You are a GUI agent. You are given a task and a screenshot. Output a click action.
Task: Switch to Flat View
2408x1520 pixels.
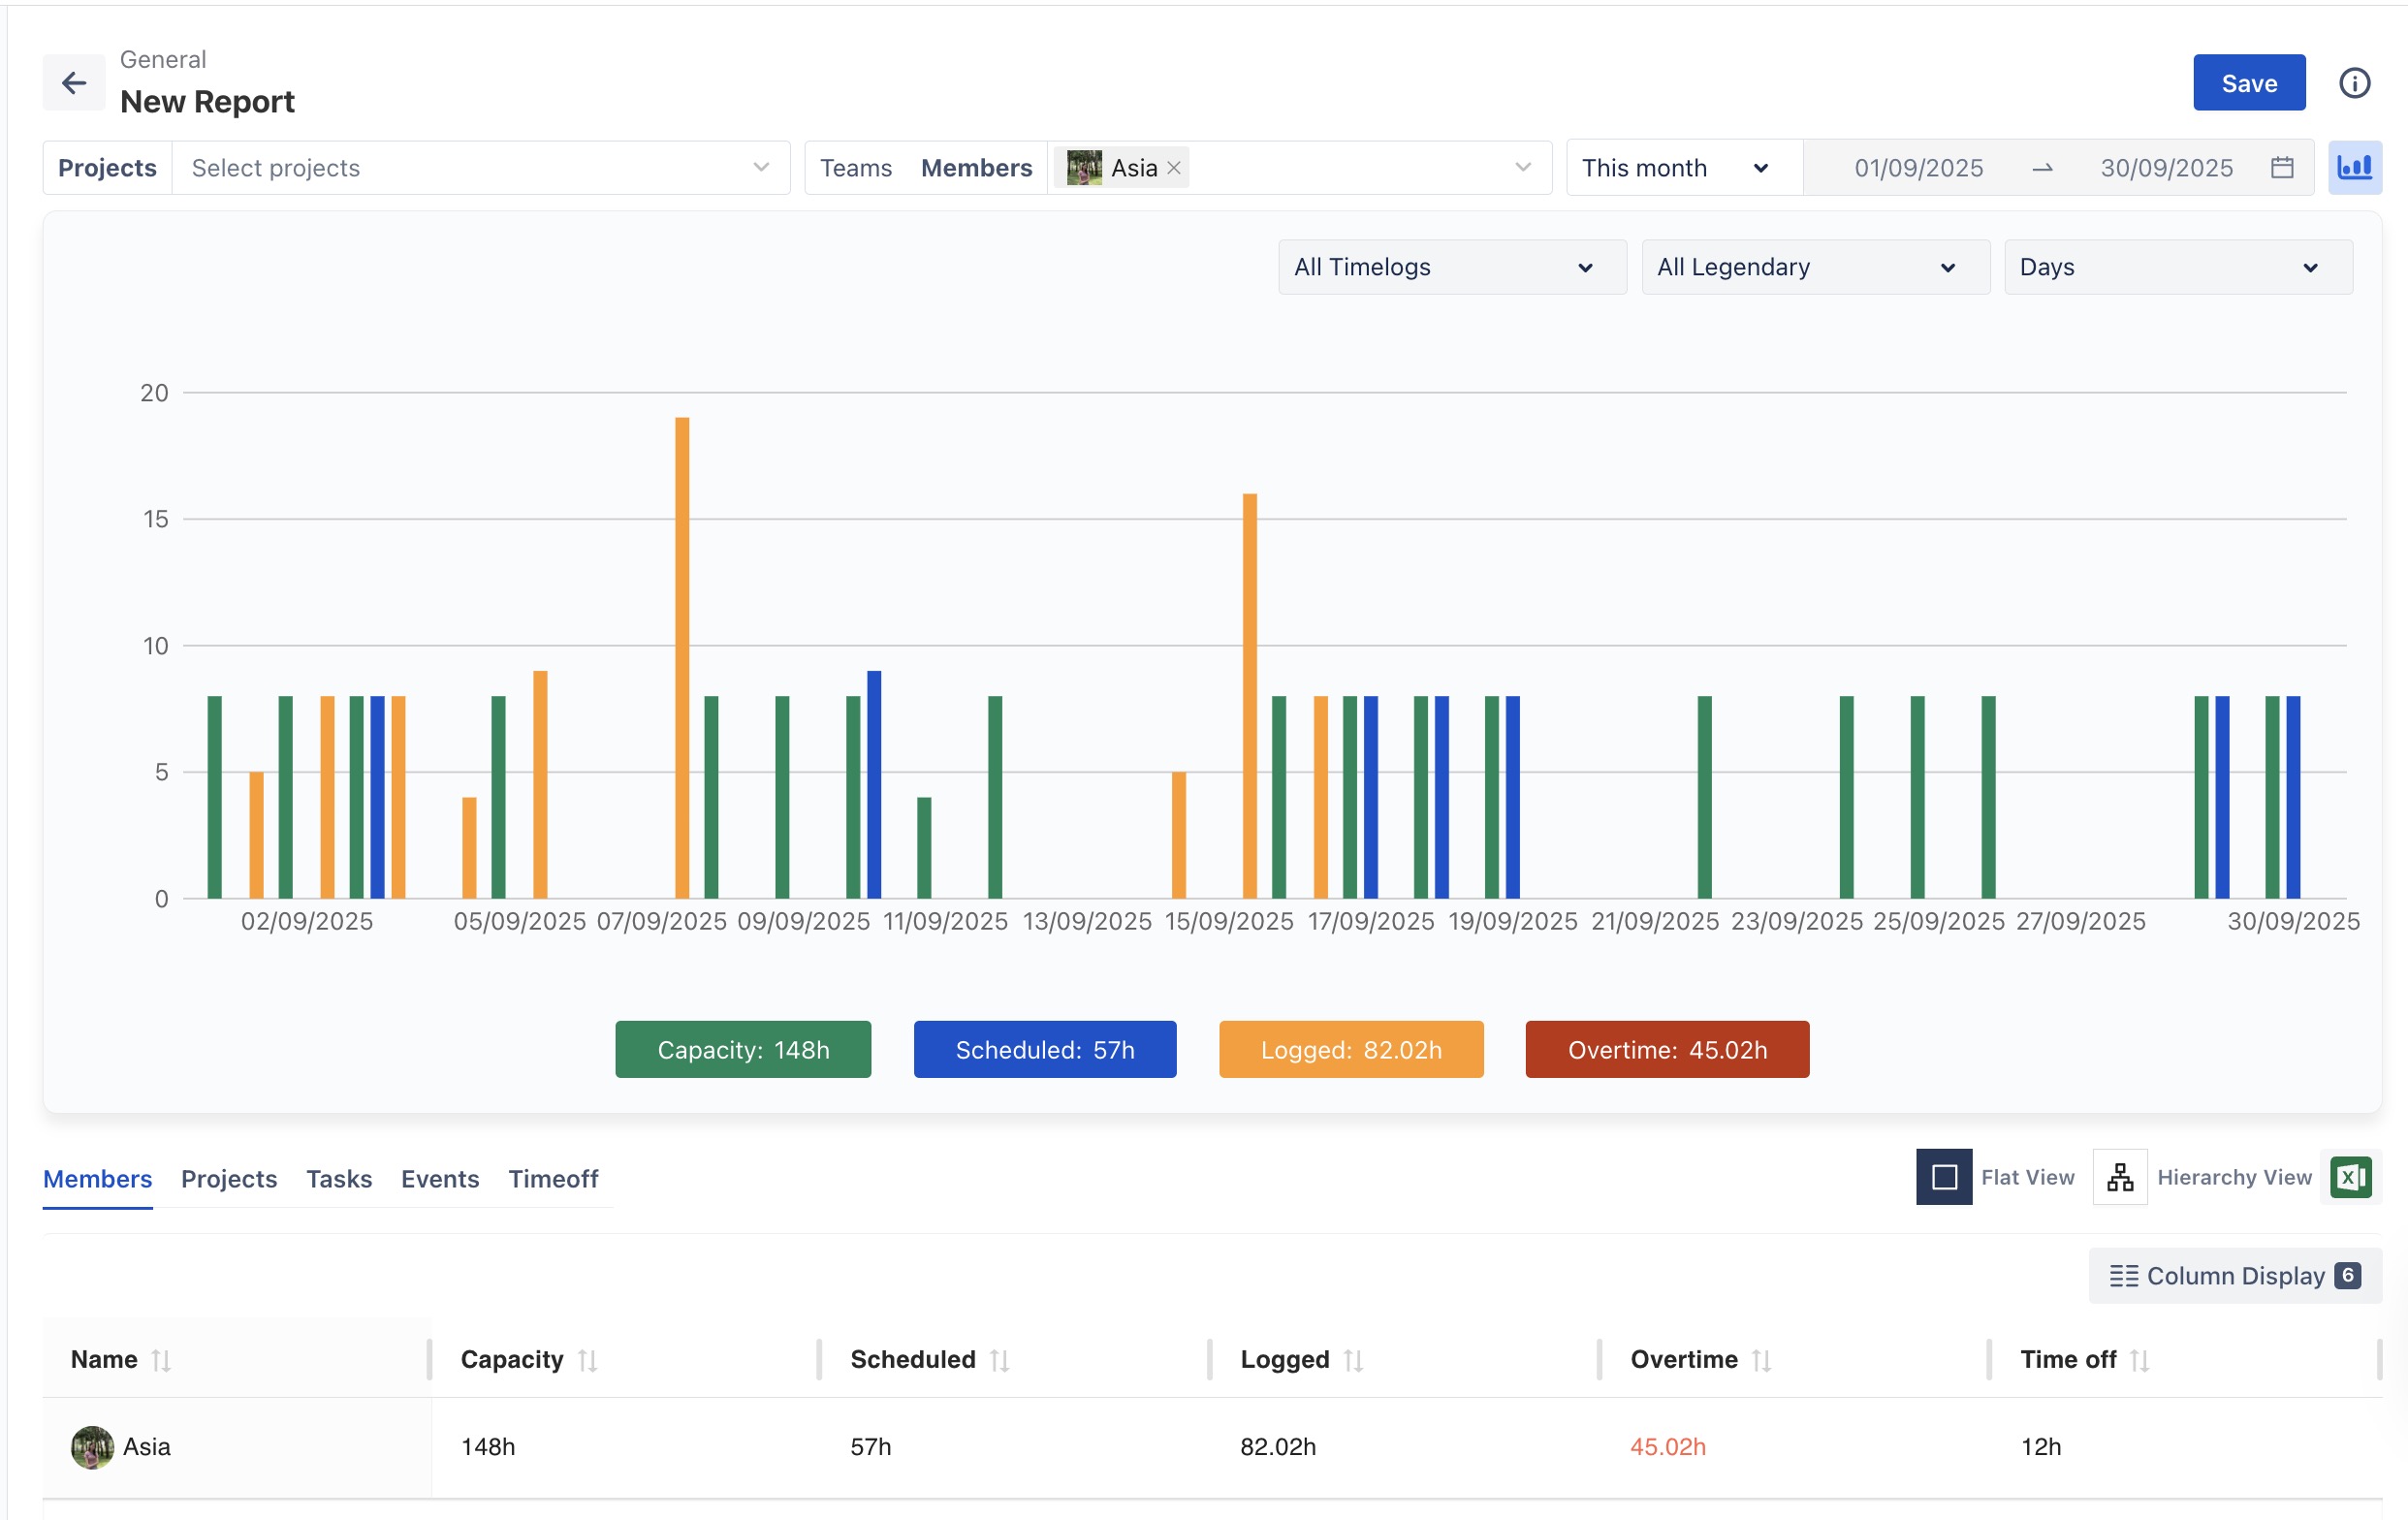pos(1944,1177)
